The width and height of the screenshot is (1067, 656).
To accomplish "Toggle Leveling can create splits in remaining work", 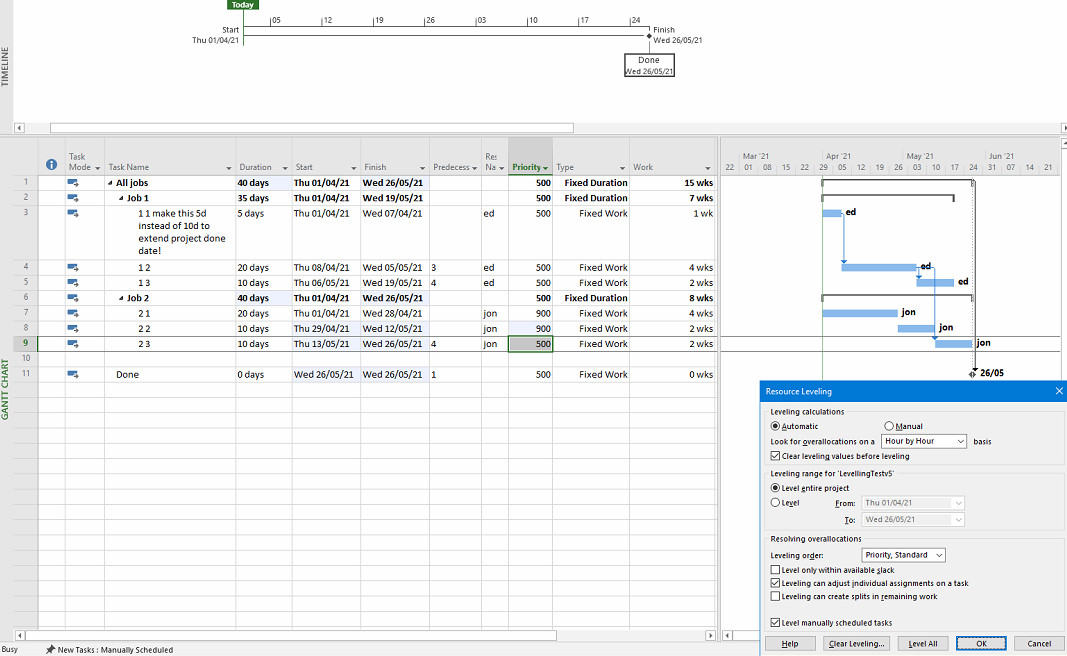I will pyautogui.click(x=775, y=596).
